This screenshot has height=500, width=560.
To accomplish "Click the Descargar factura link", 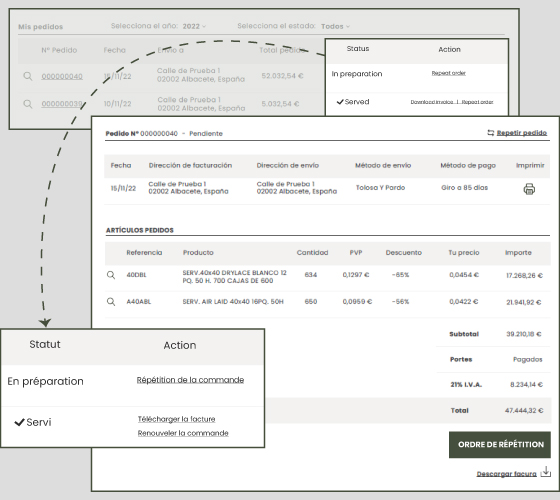I will (506, 474).
